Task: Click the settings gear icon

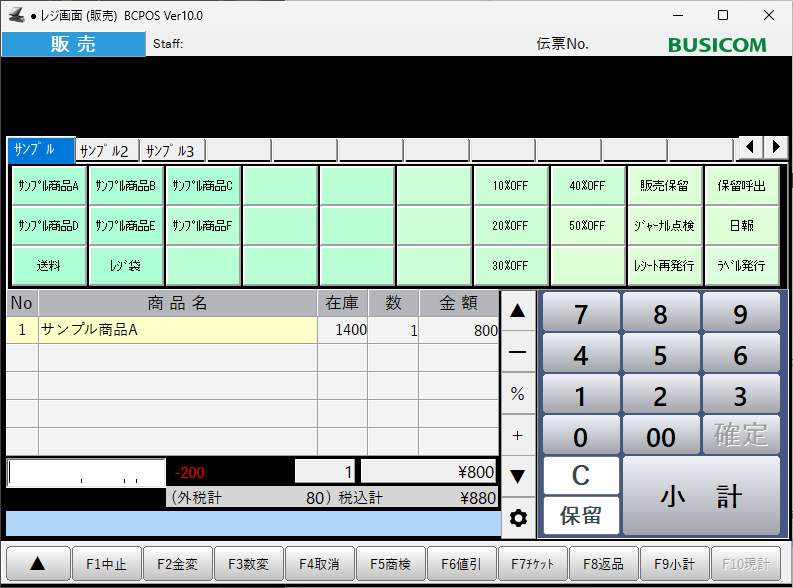Action: click(518, 518)
